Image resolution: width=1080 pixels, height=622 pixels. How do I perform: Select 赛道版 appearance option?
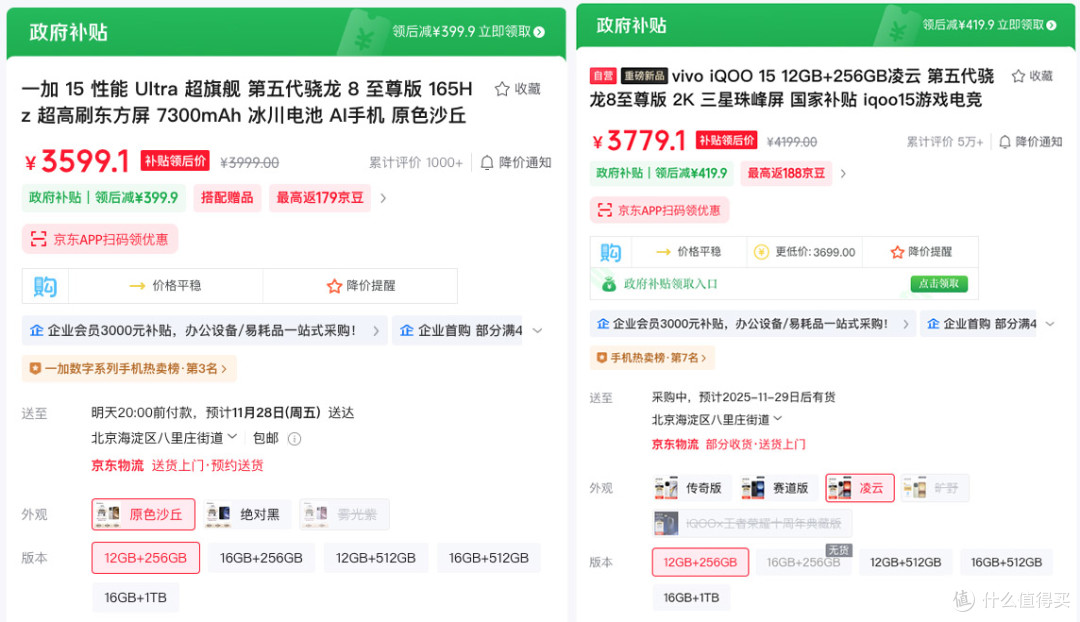(778, 488)
